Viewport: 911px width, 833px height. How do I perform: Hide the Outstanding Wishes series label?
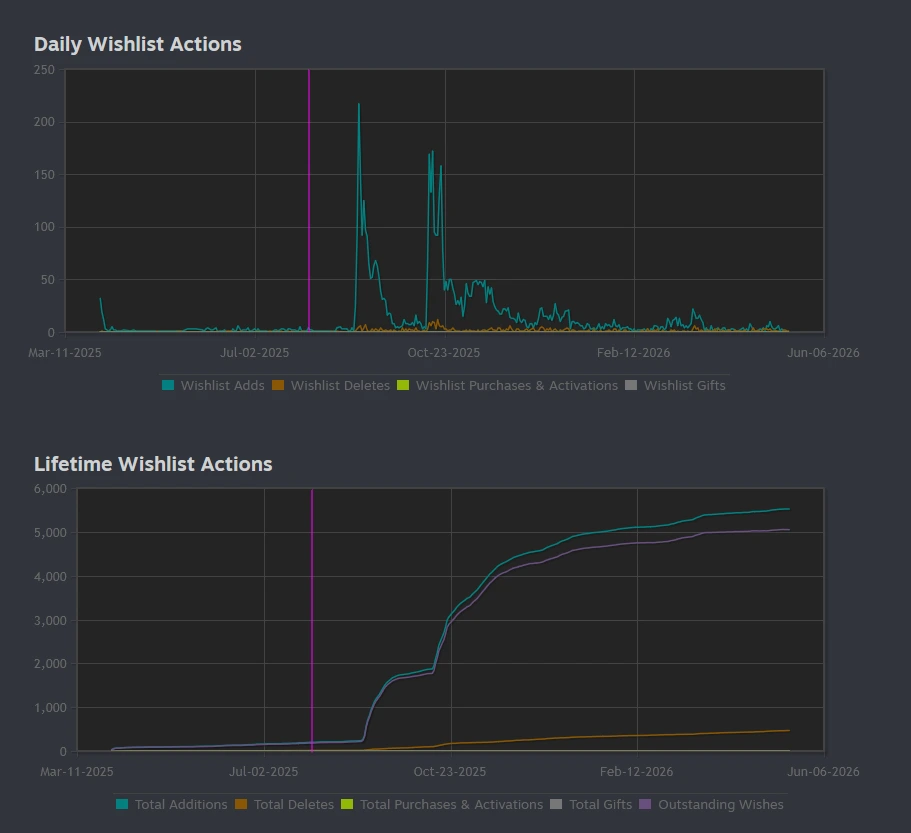coord(720,805)
